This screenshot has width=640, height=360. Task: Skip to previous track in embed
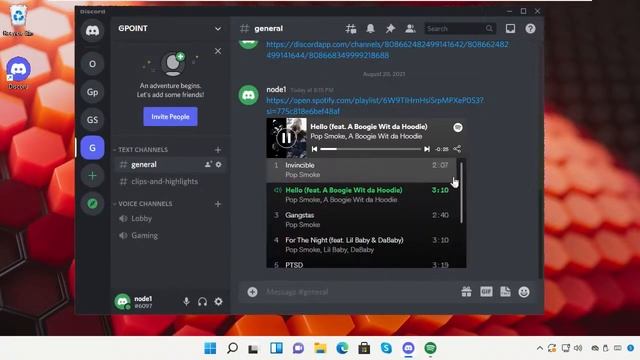coord(314,149)
